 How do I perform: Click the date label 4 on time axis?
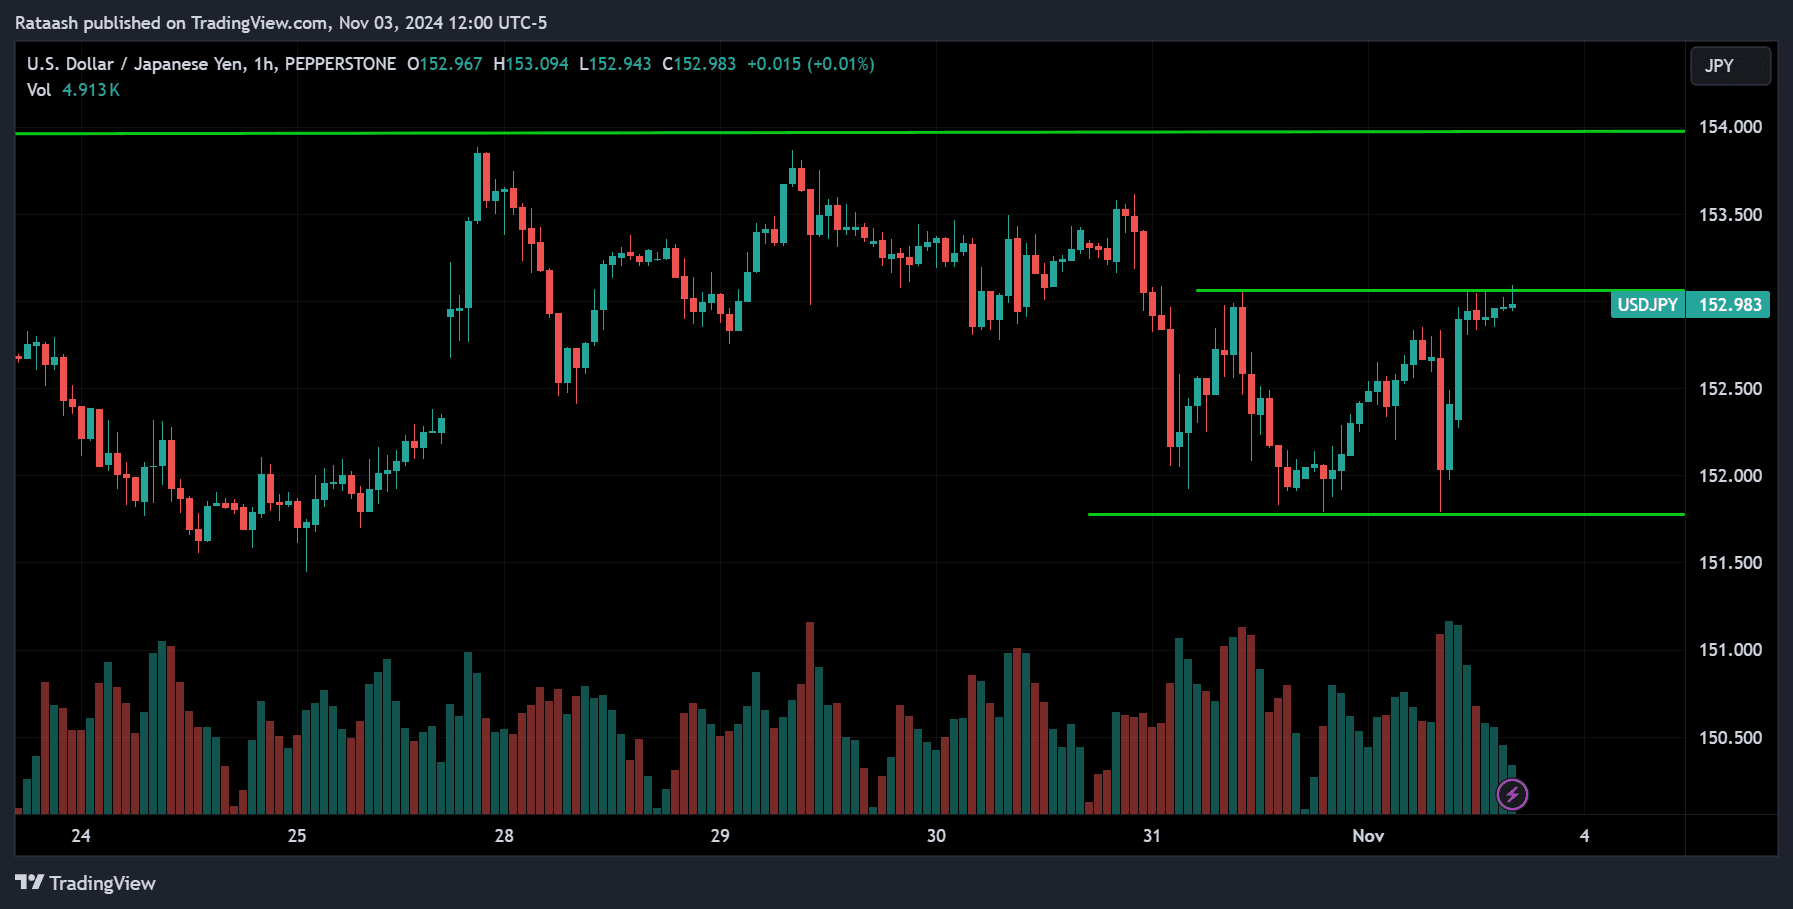[x=1584, y=836]
